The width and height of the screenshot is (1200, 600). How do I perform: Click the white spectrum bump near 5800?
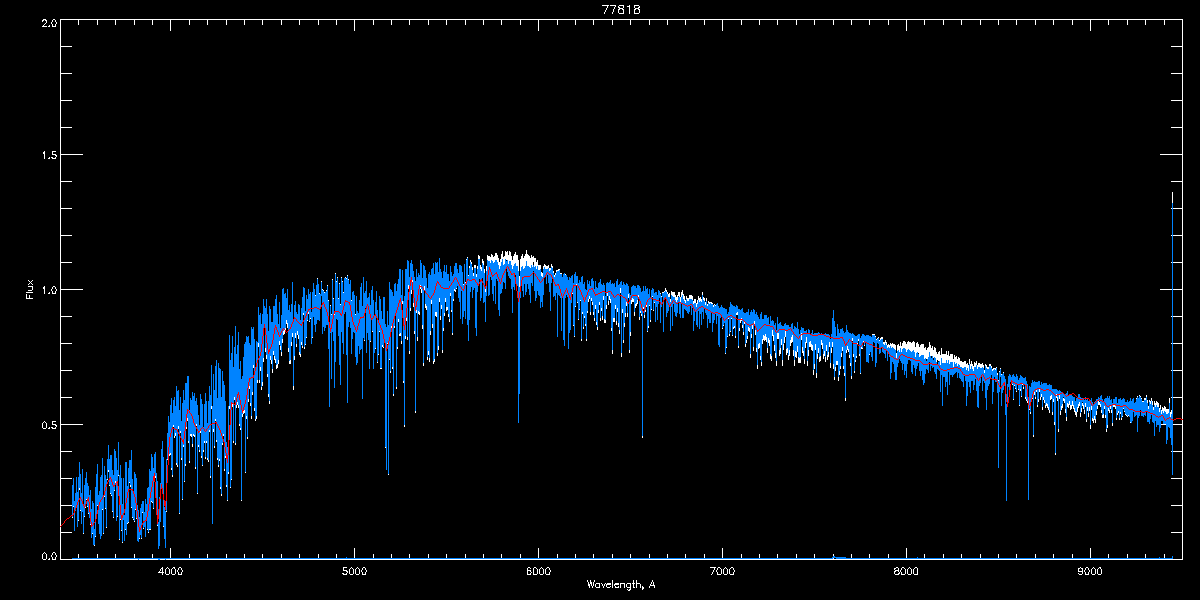(512, 259)
